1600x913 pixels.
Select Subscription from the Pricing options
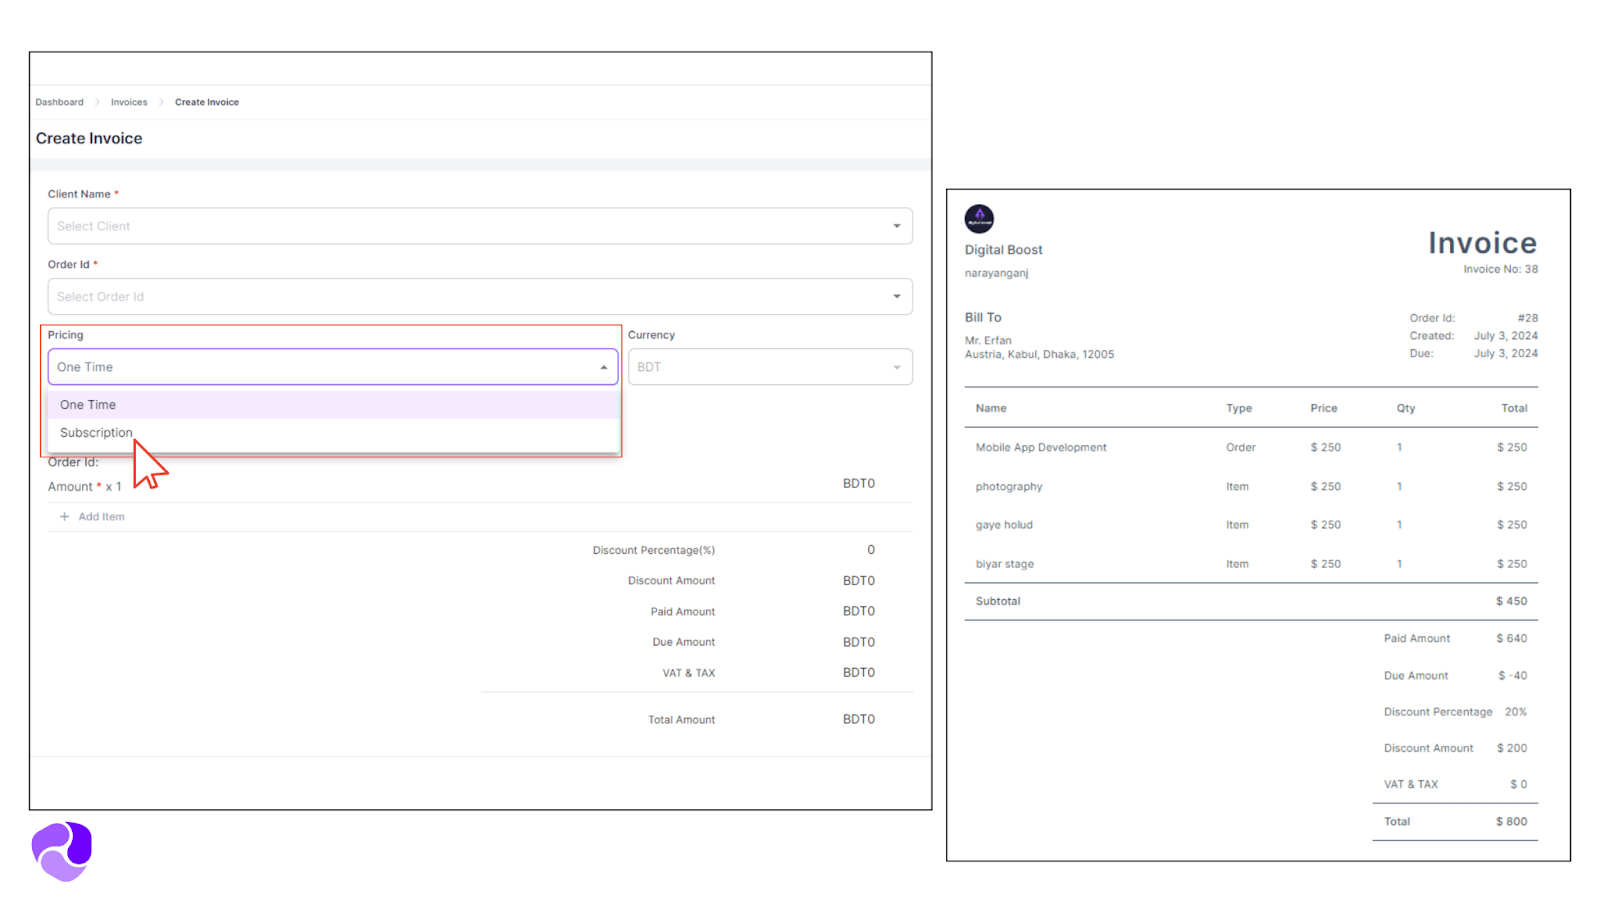click(96, 432)
